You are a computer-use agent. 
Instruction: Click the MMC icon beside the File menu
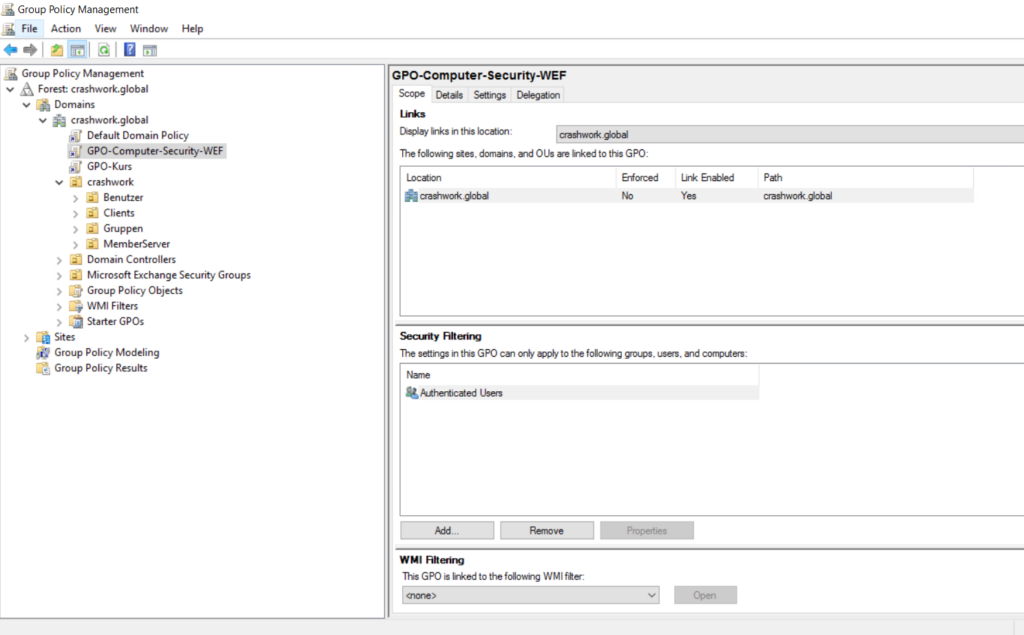(x=8, y=29)
